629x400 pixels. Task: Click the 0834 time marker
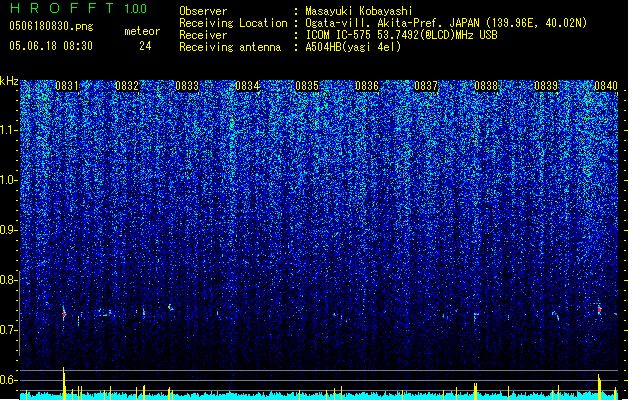pyautogui.click(x=247, y=86)
